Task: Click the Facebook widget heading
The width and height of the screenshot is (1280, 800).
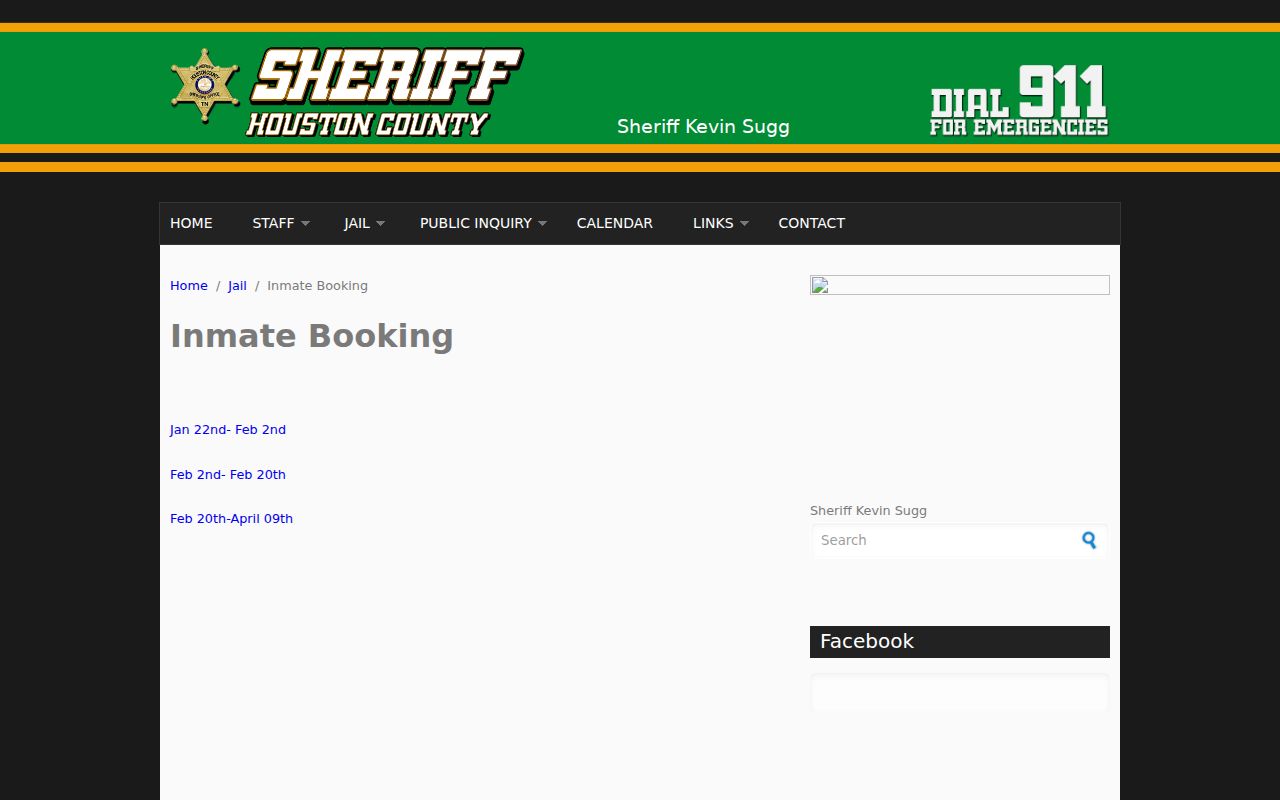Action: click(960, 642)
